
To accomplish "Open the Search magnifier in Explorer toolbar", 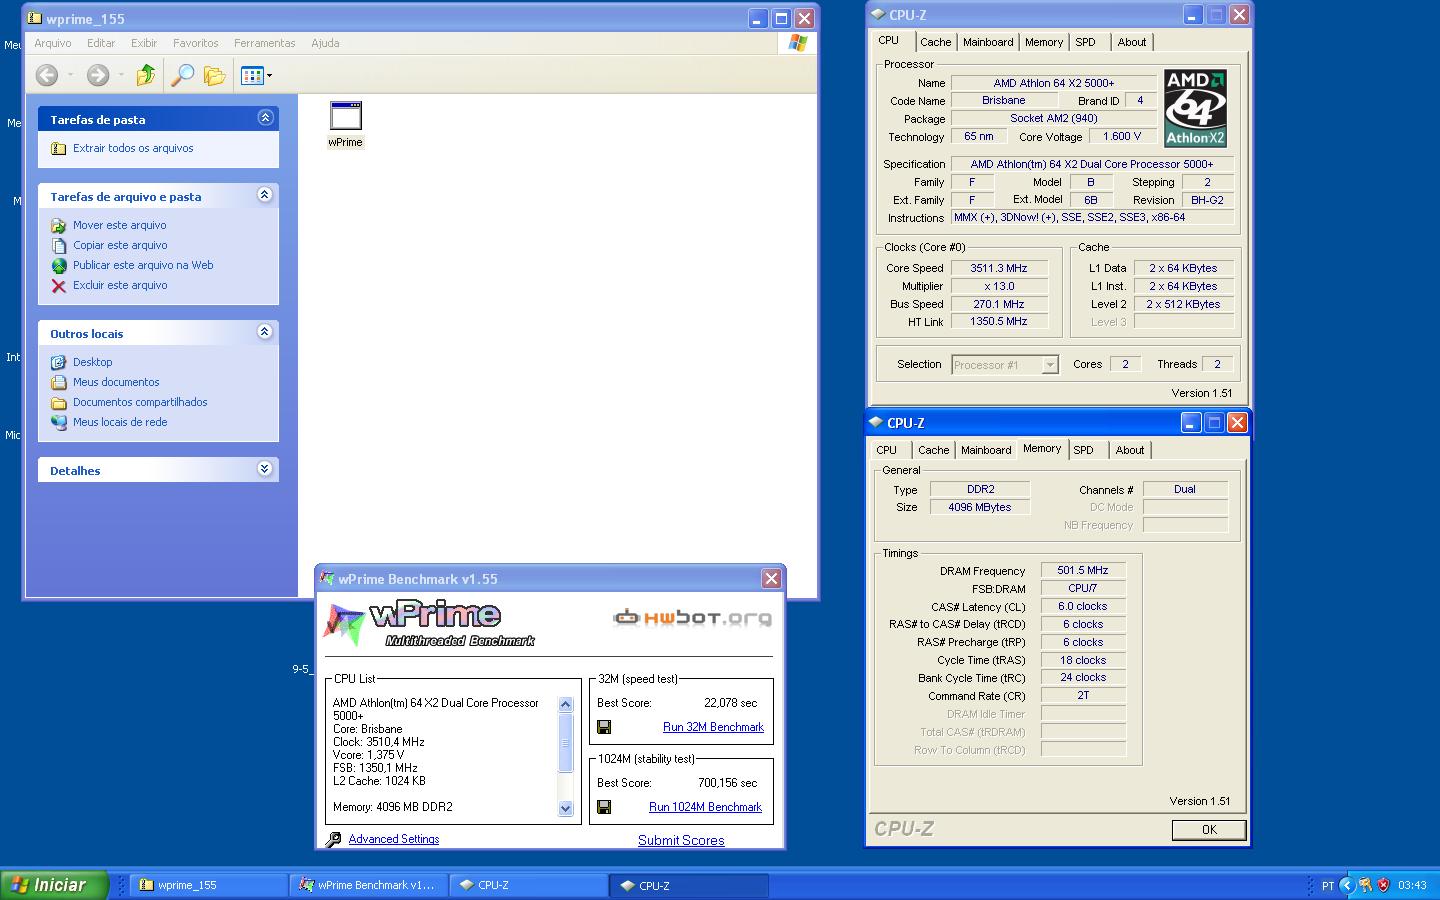I will click(x=182, y=75).
